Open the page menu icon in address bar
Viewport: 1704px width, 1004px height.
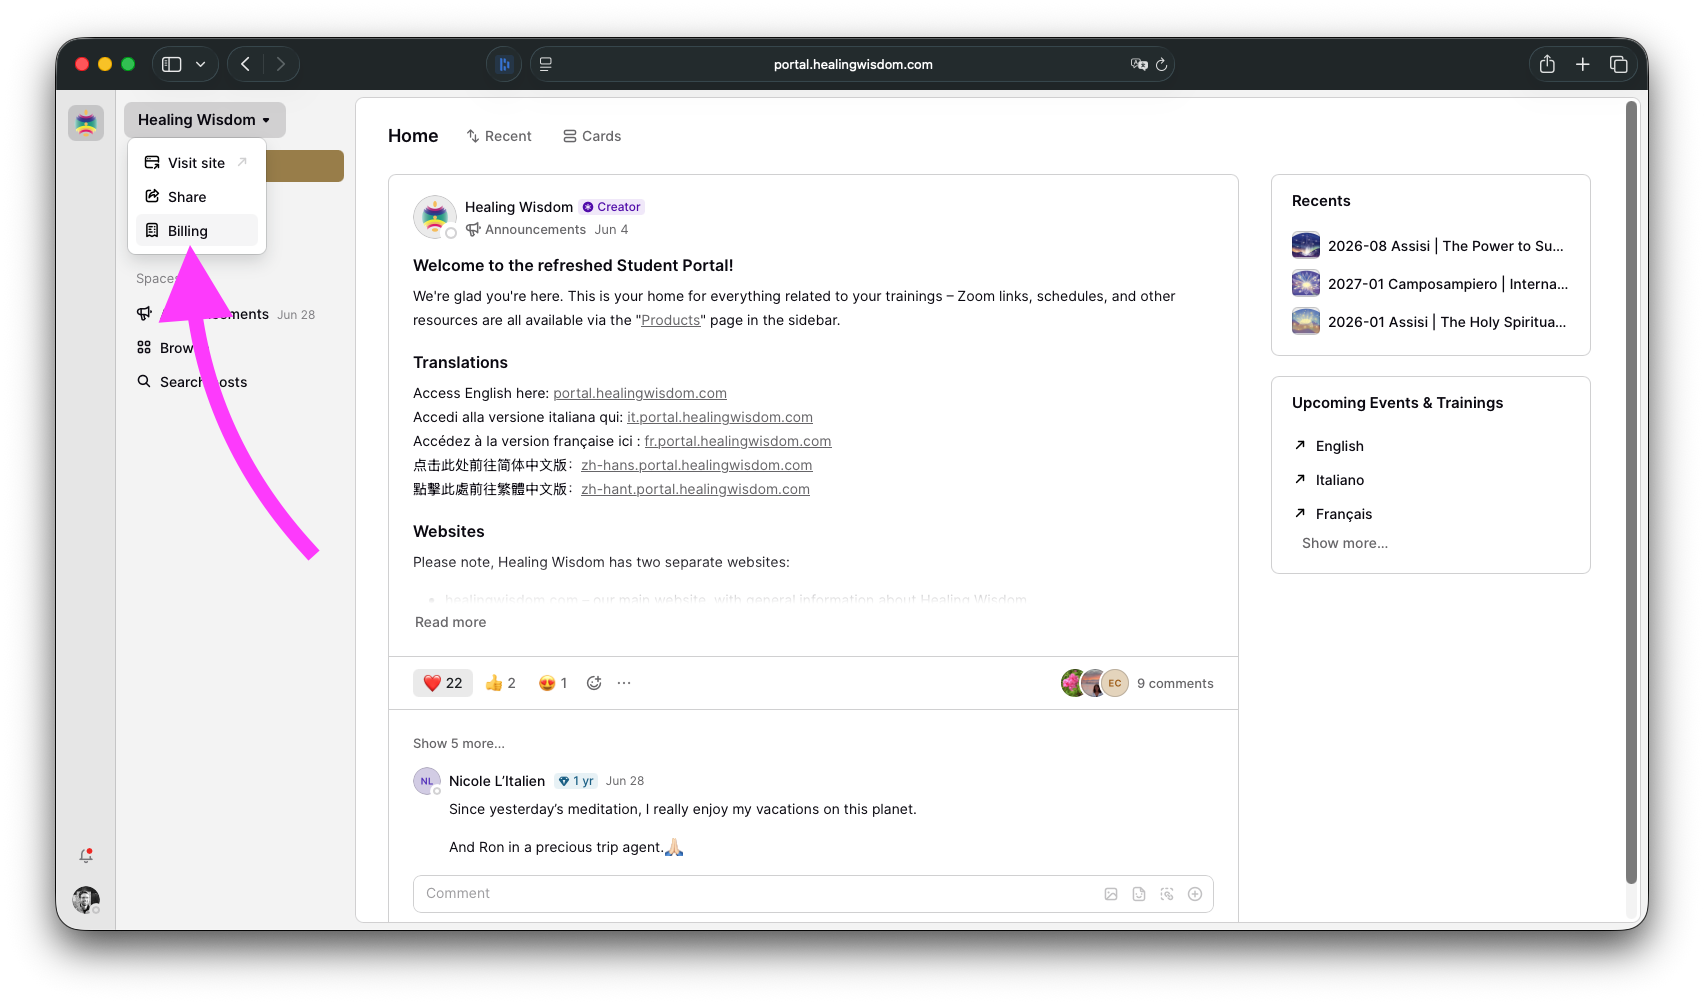546,64
